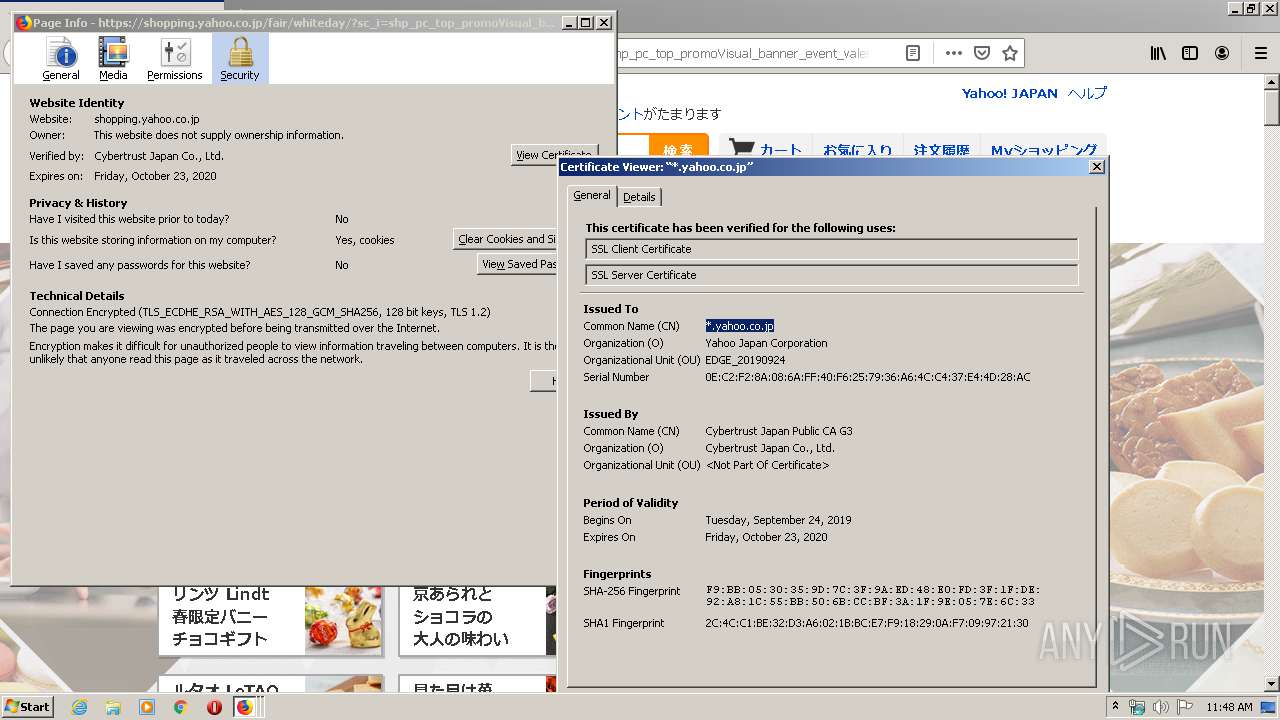Open the Media section of Page Info
The image size is (1280, 720).
coord(113,58)
